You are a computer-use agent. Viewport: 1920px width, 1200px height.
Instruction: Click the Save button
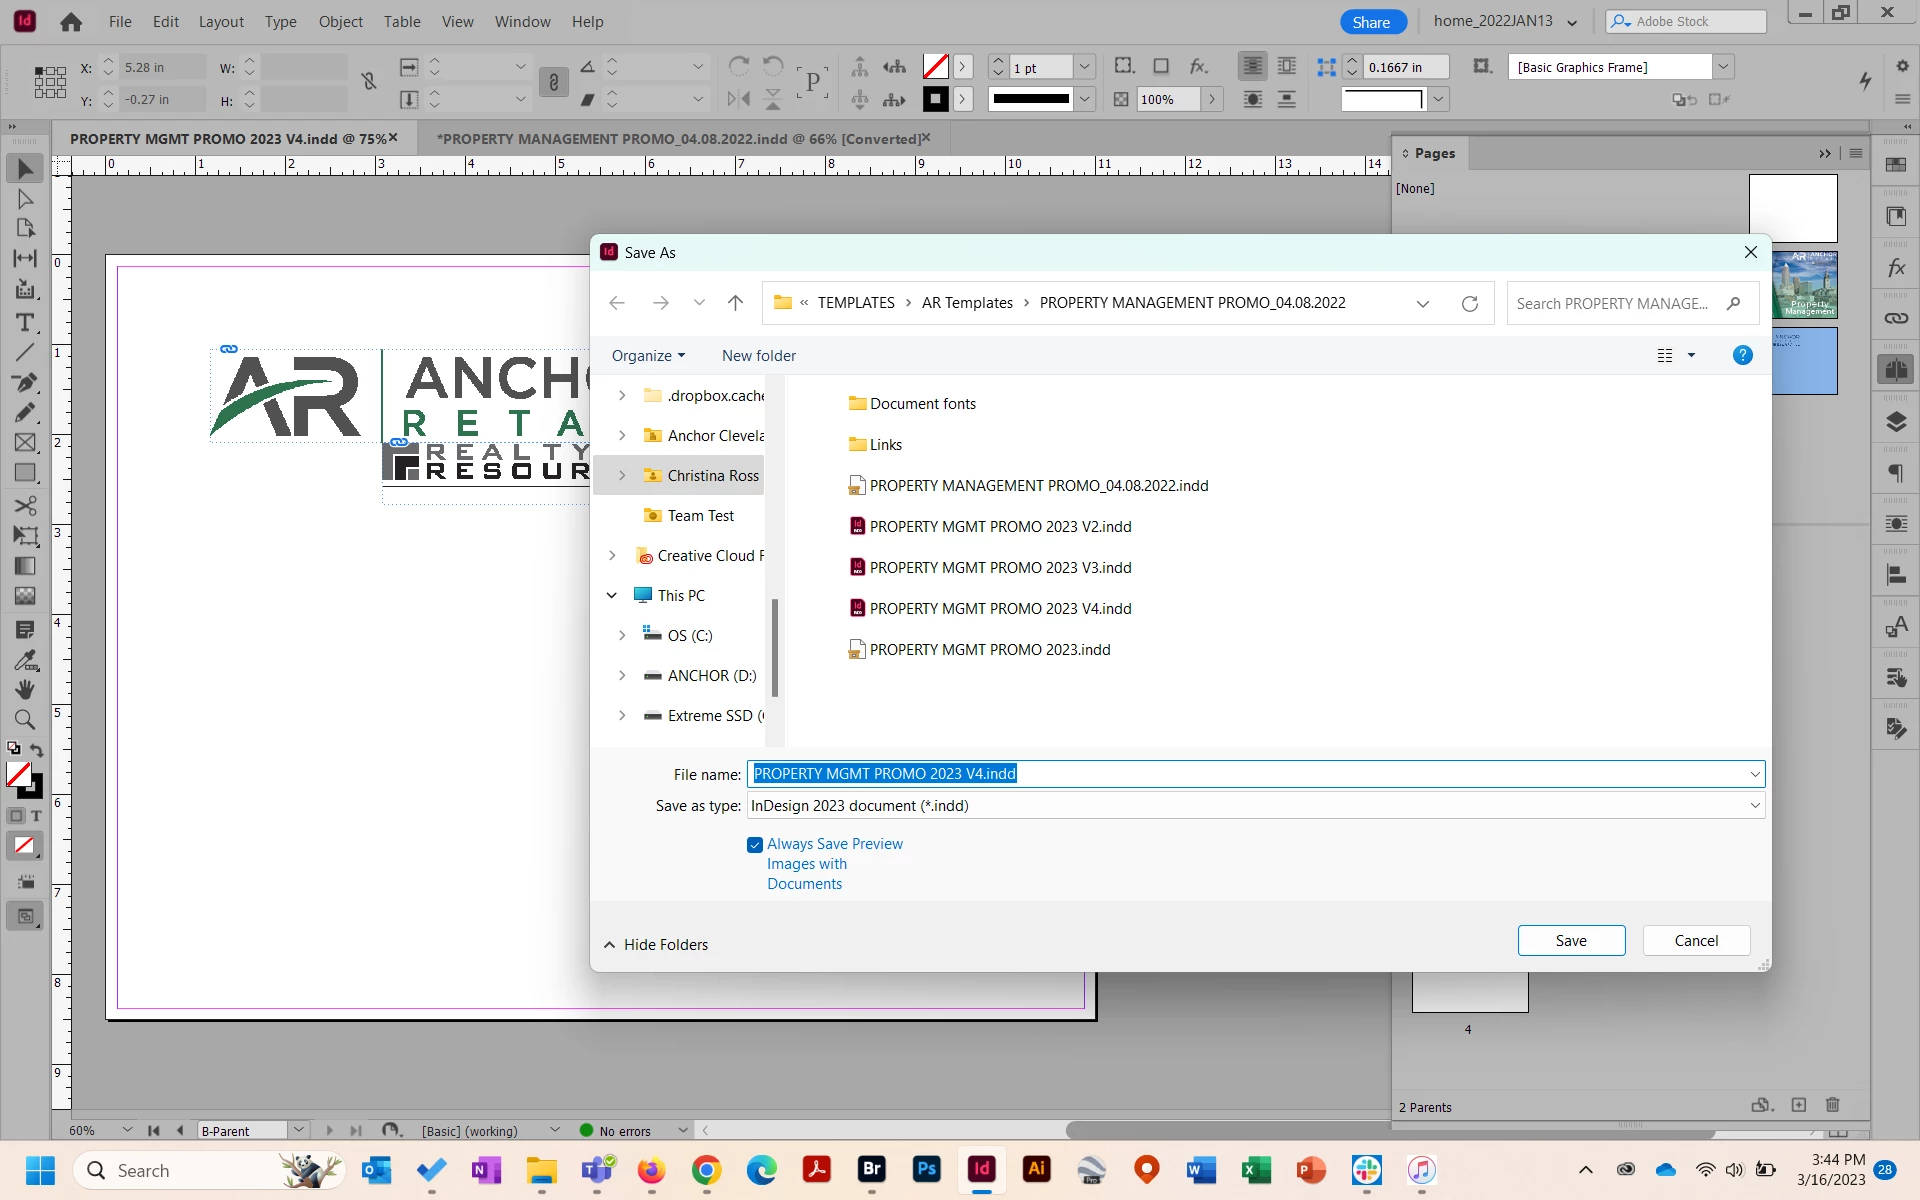coord(1570,941)
